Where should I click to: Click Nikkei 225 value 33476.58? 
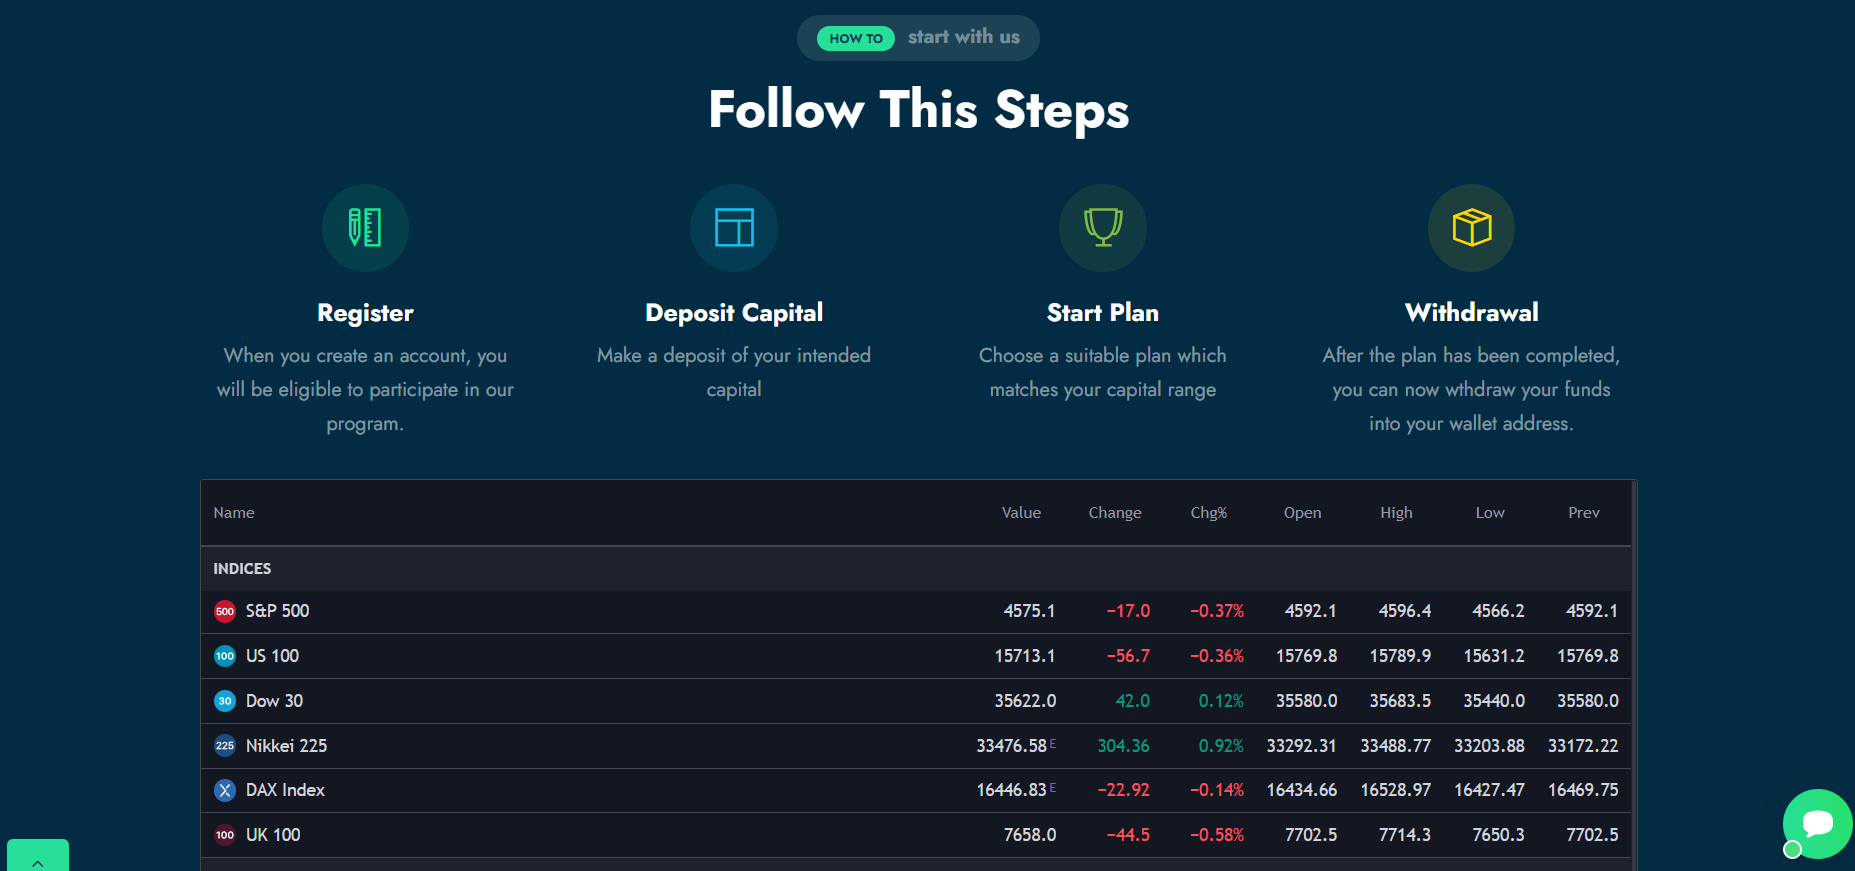(1012, 746)
